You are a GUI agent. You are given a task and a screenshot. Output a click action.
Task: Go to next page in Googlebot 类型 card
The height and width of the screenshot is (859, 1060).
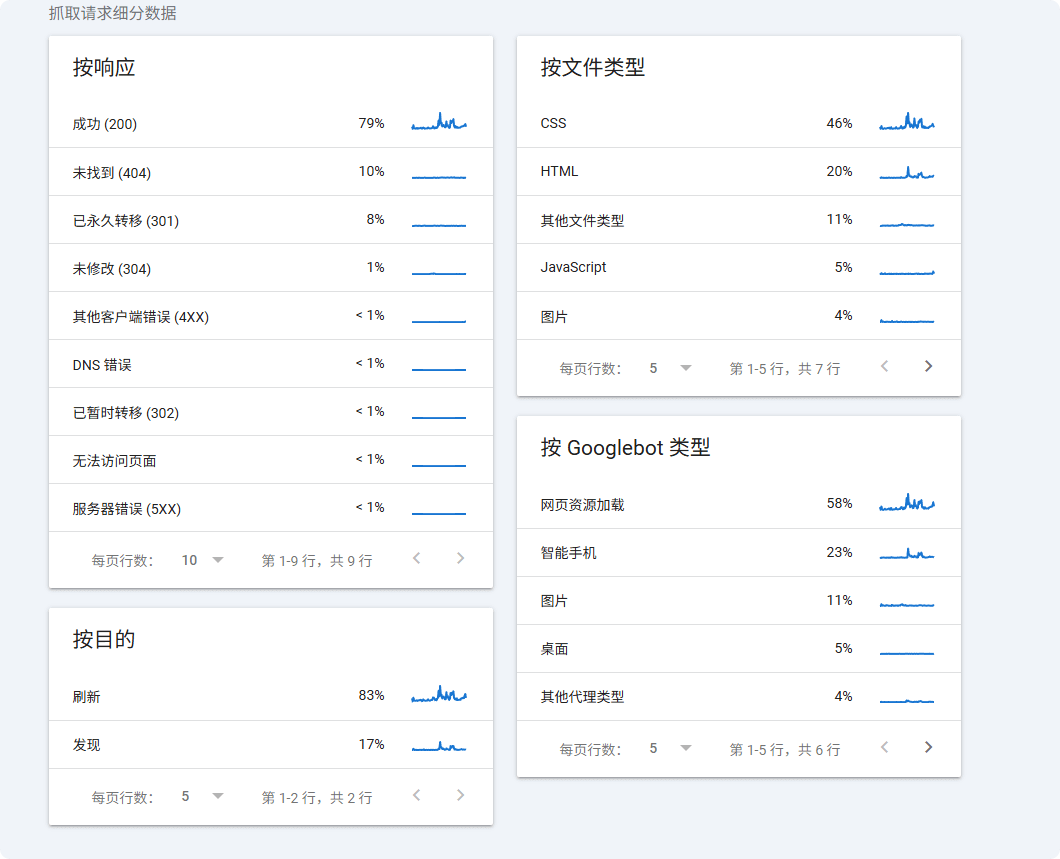pyautogui.click(x=928, y=747)
